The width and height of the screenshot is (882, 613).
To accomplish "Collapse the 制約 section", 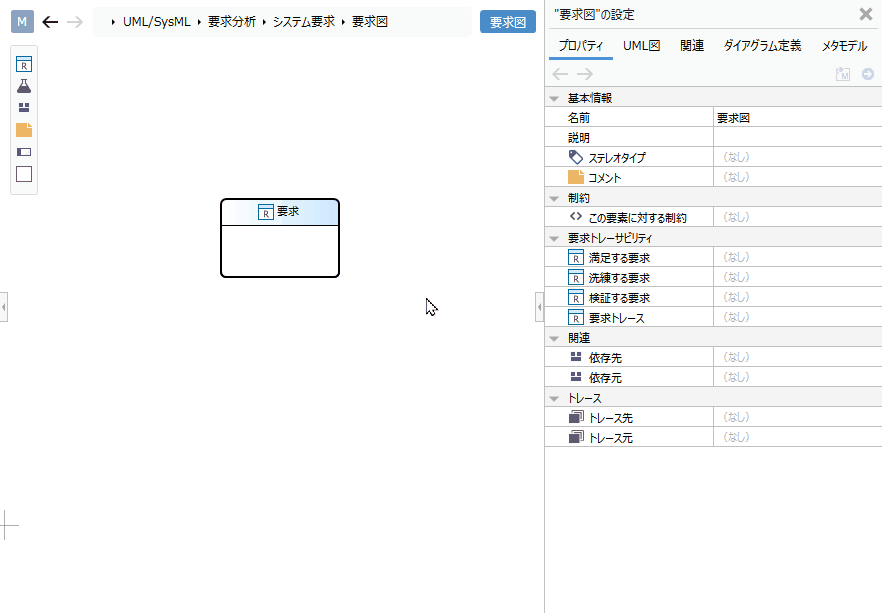I will point(554,199).
